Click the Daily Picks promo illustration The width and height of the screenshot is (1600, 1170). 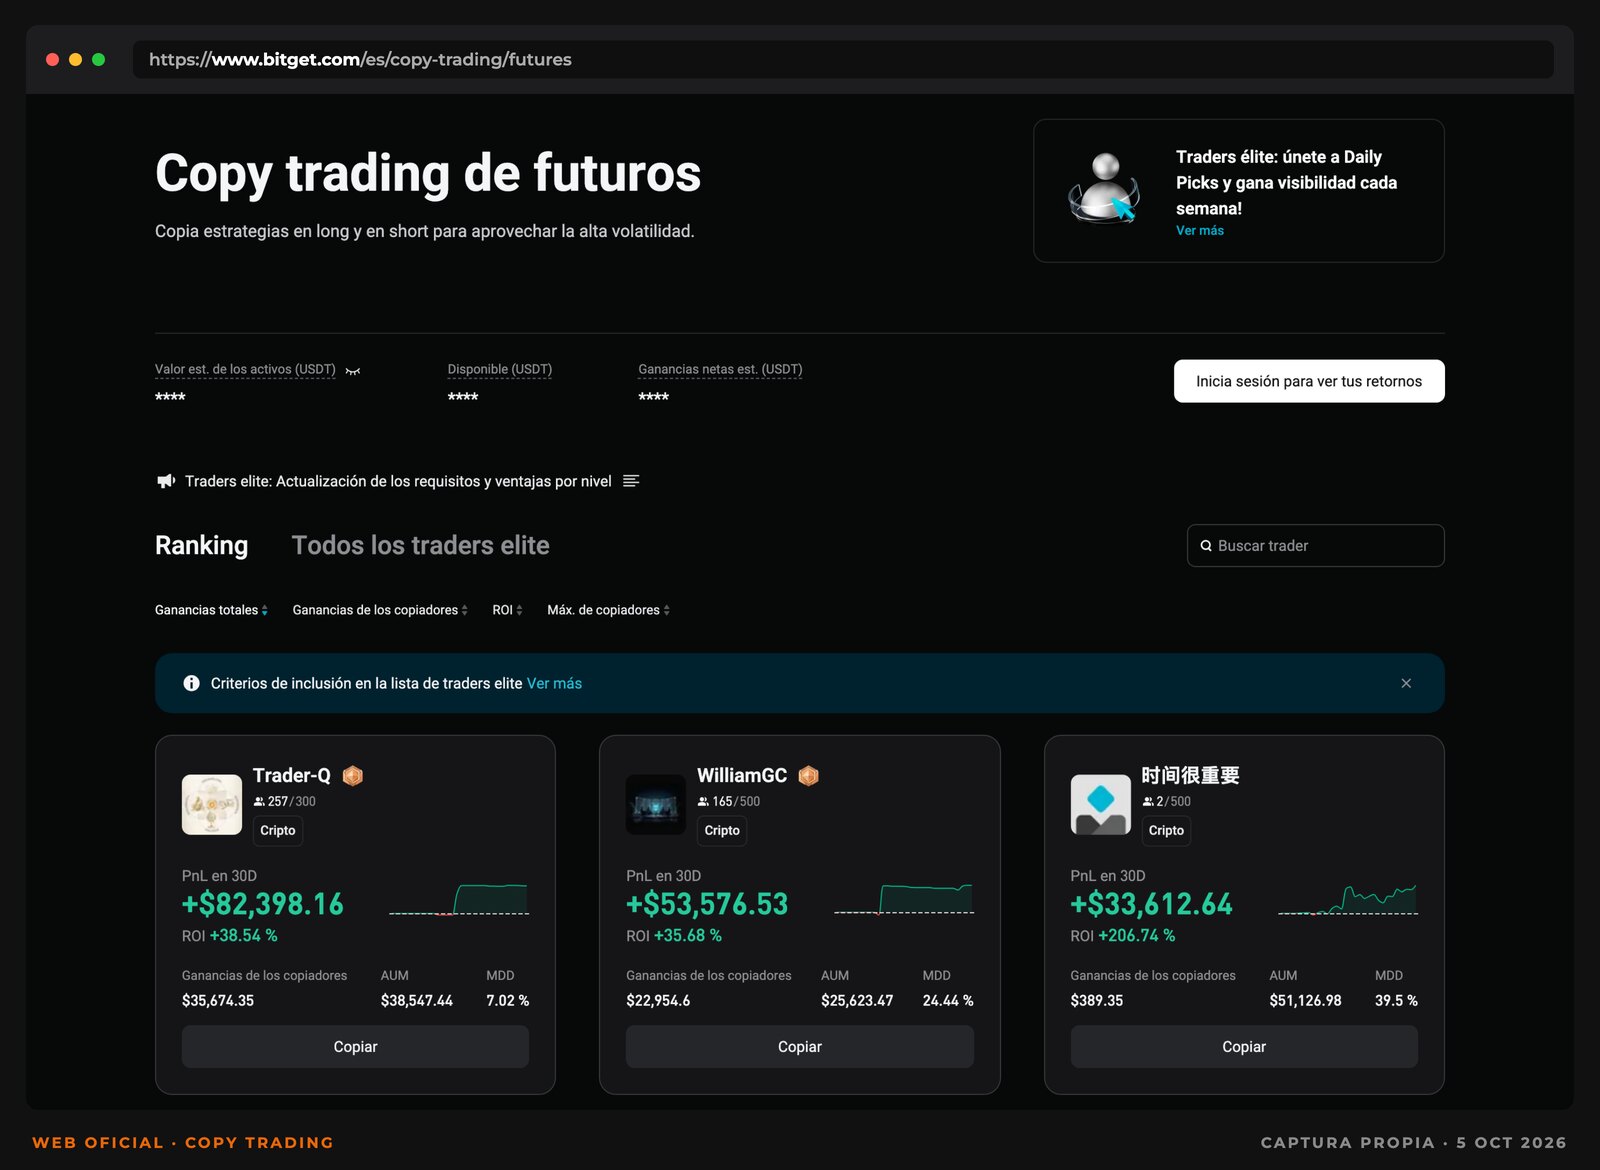[x=1105, y=189]
